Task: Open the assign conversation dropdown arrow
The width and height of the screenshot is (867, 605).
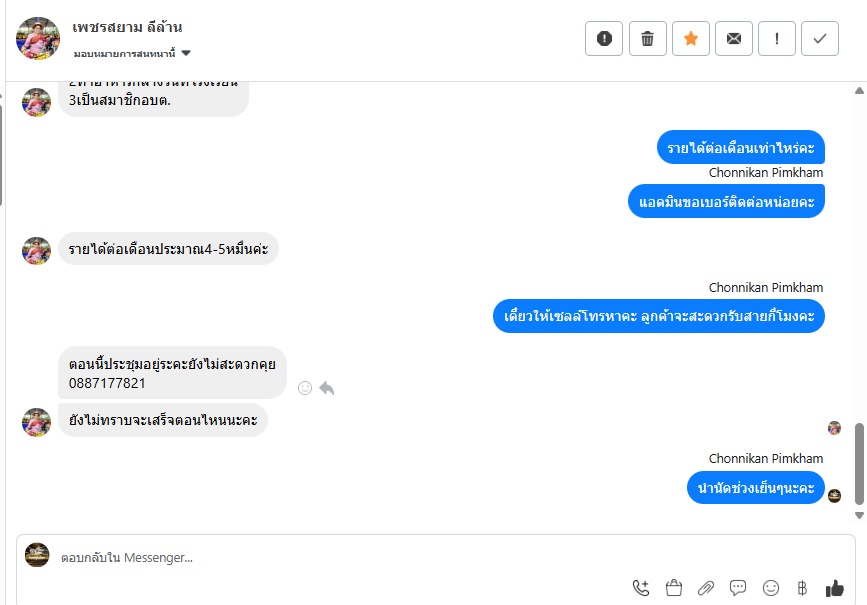Action: point(186,53)
